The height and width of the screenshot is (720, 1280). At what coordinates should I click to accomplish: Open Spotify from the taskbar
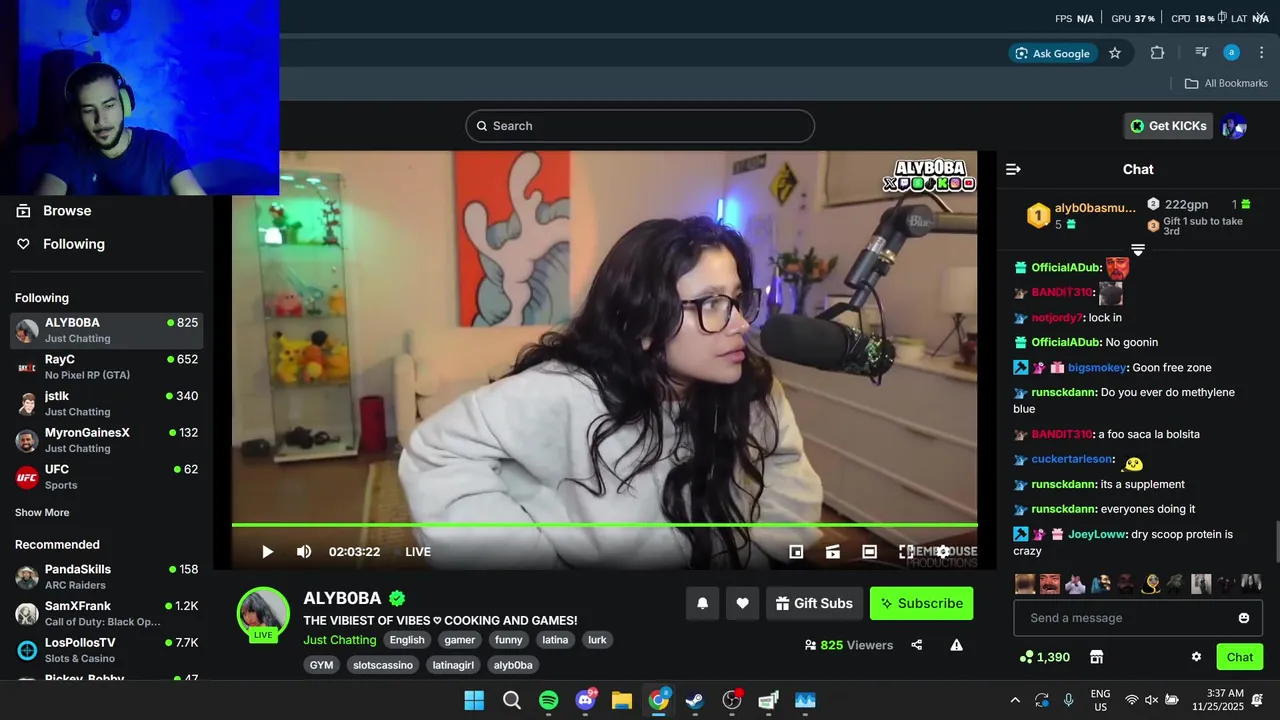[549, 700]
